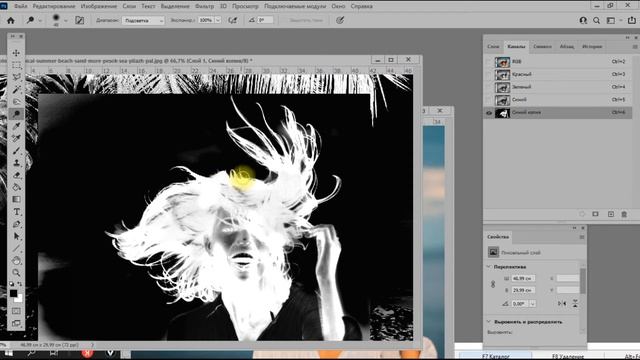
Task: Set the foreground color swatch
Action: [x=13, y=293]
